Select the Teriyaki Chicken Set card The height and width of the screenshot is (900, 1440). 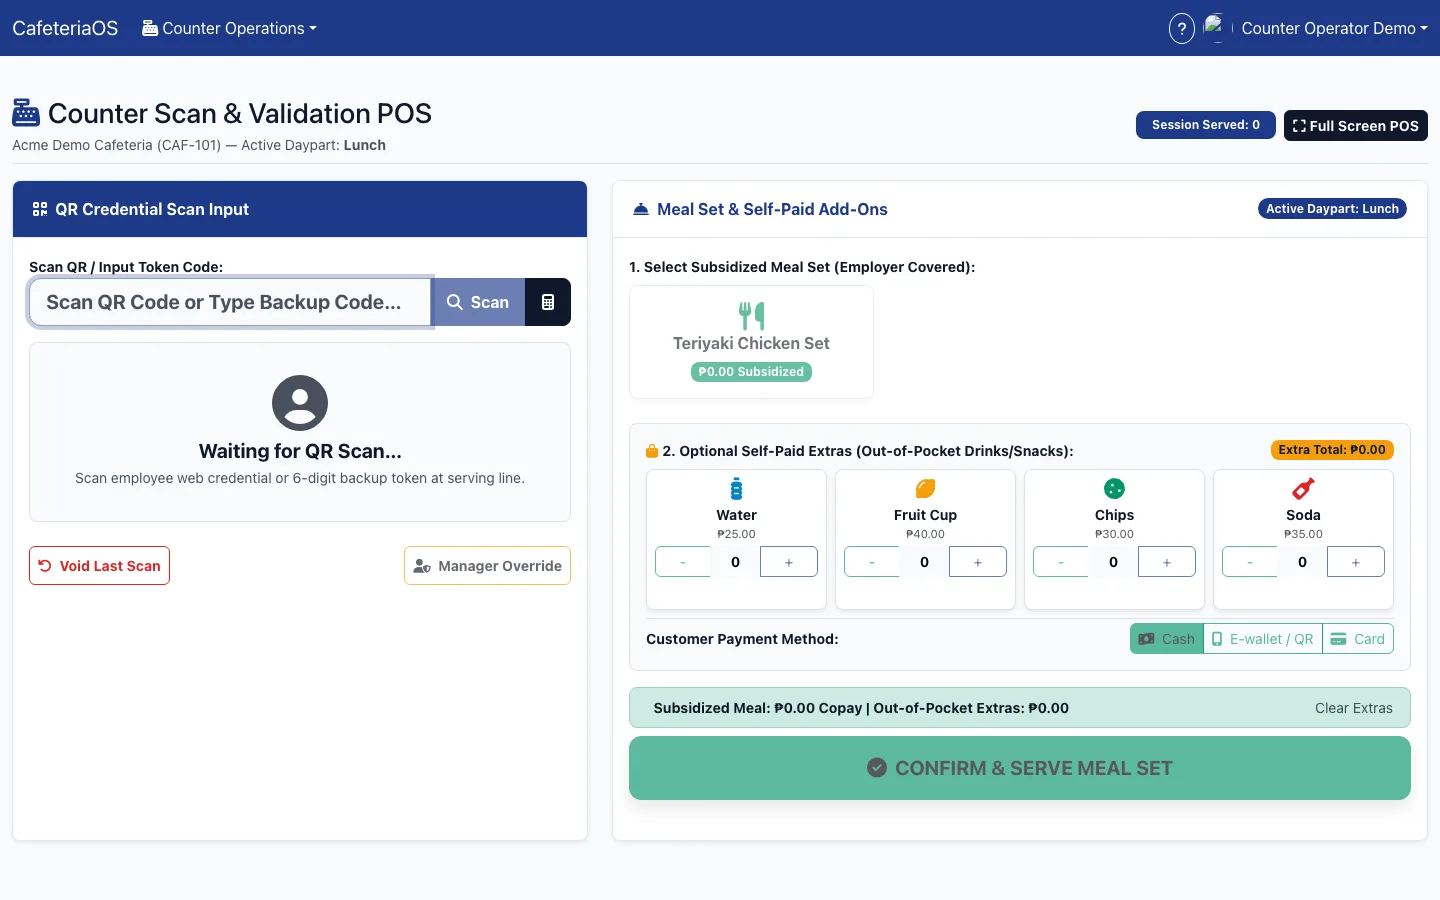pos(751,342)
